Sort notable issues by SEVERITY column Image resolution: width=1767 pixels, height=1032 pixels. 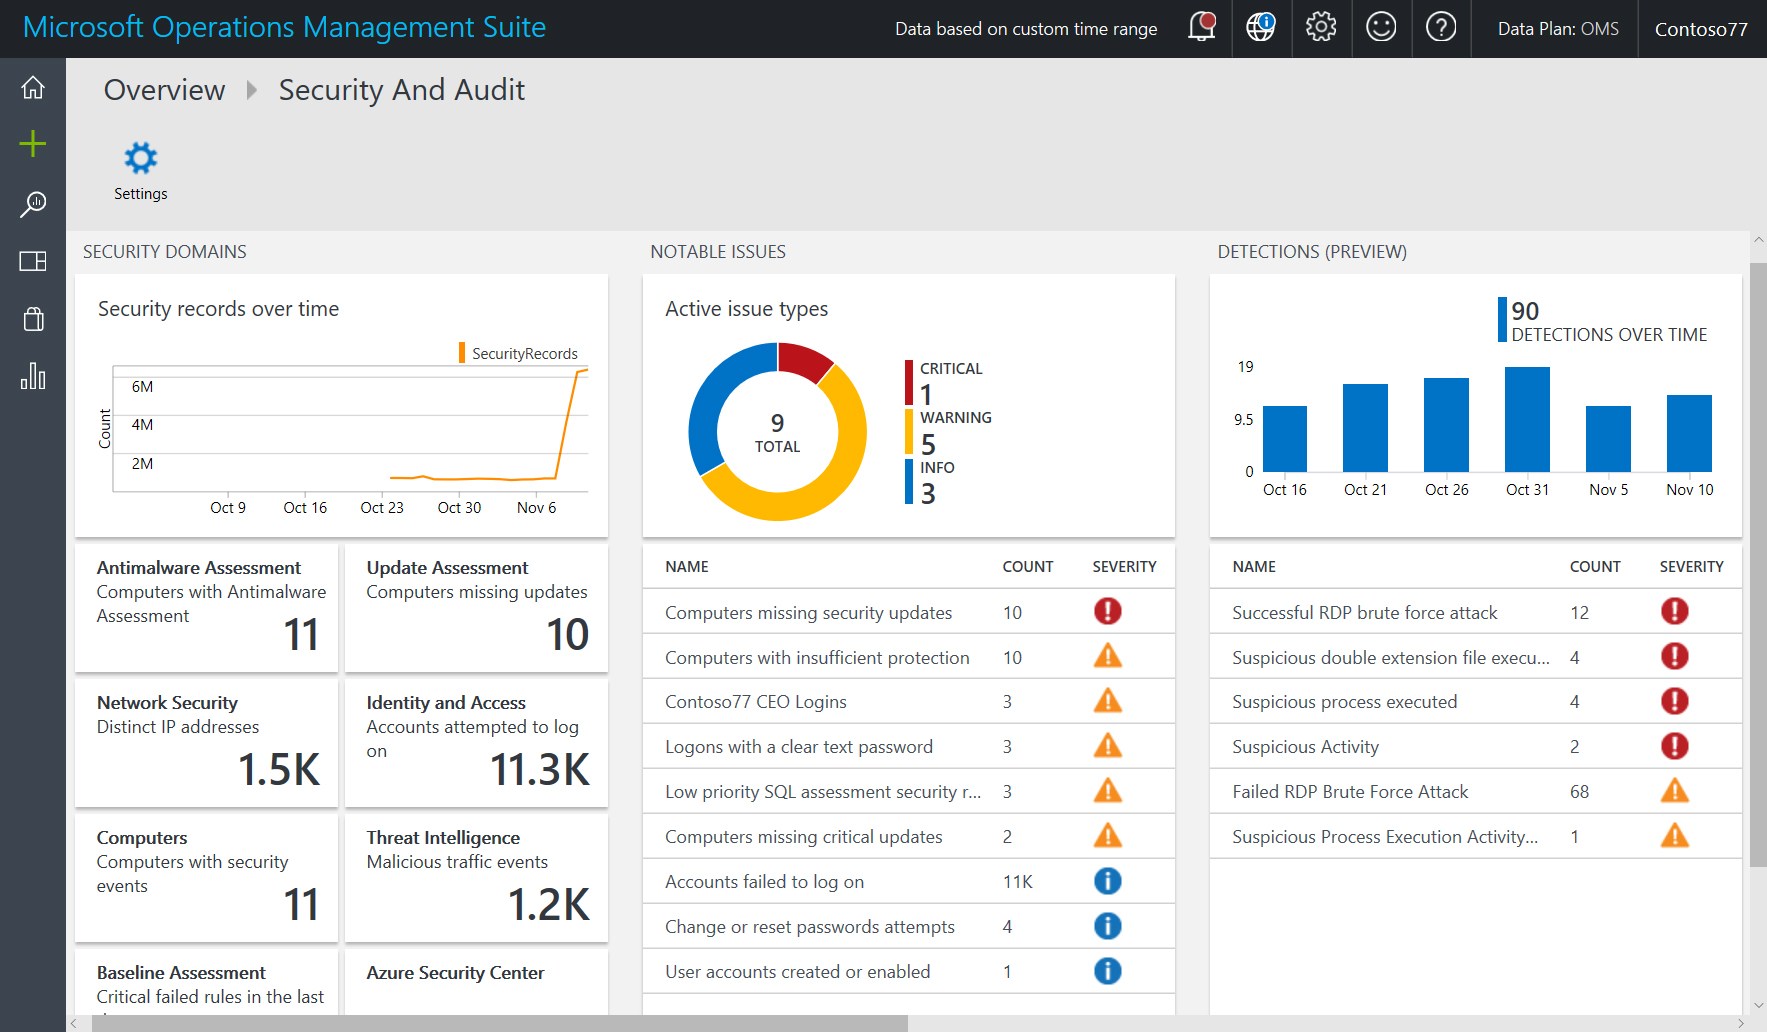click(1124, 566)
